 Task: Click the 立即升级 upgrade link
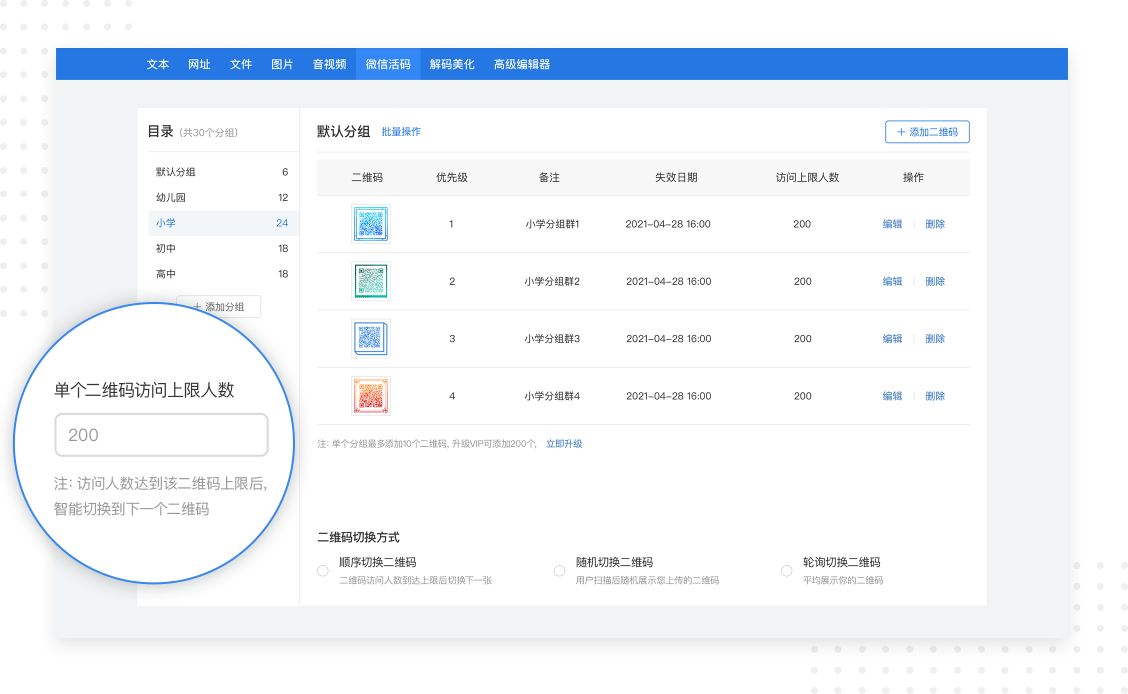(x=564, y=443)
